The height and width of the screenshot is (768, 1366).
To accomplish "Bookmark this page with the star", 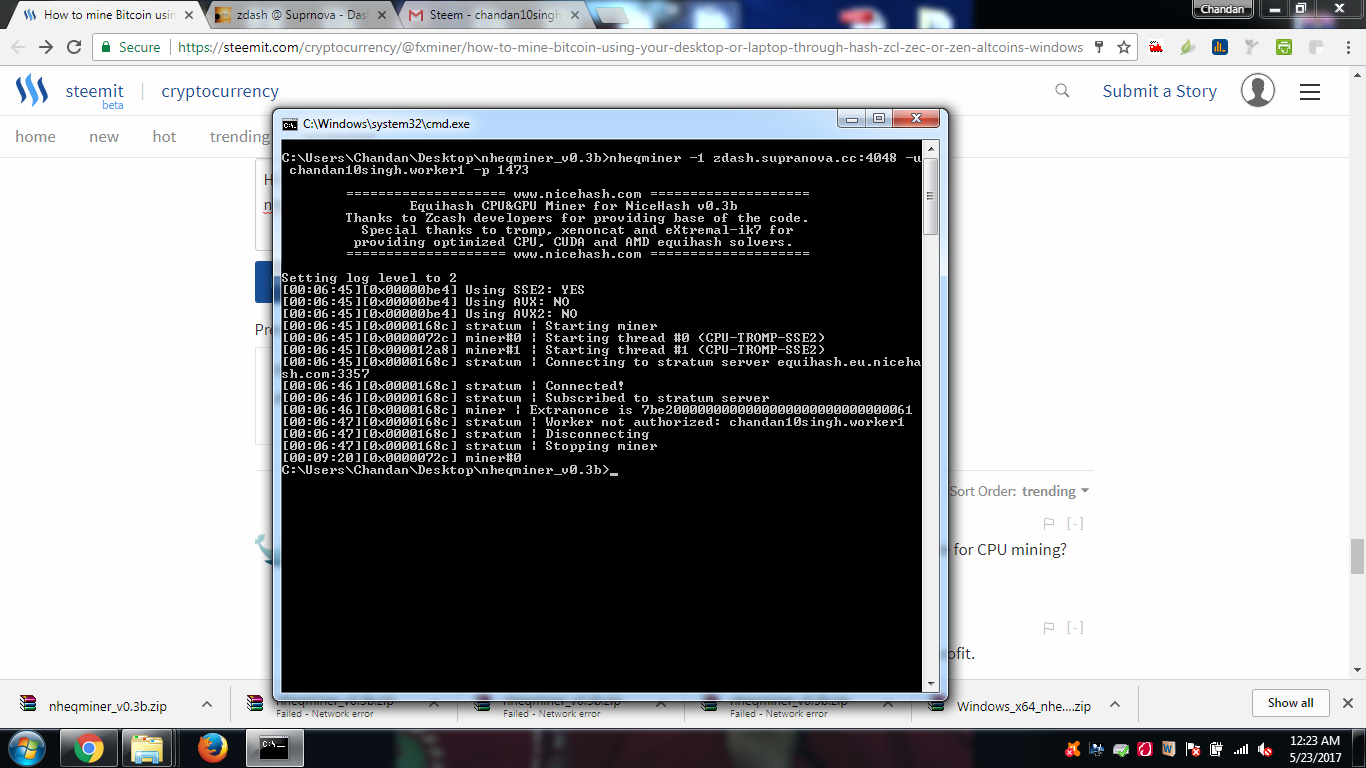I will tap(1124, 47).
